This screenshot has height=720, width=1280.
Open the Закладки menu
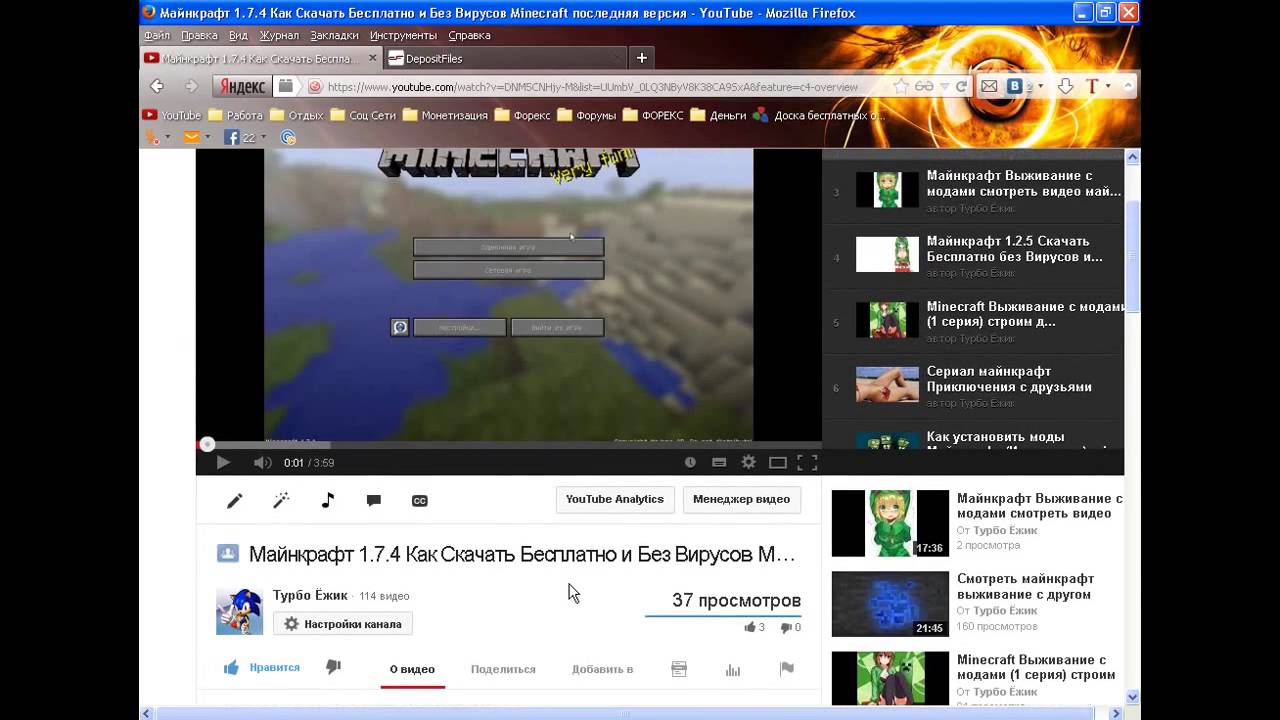click(334, 35)
